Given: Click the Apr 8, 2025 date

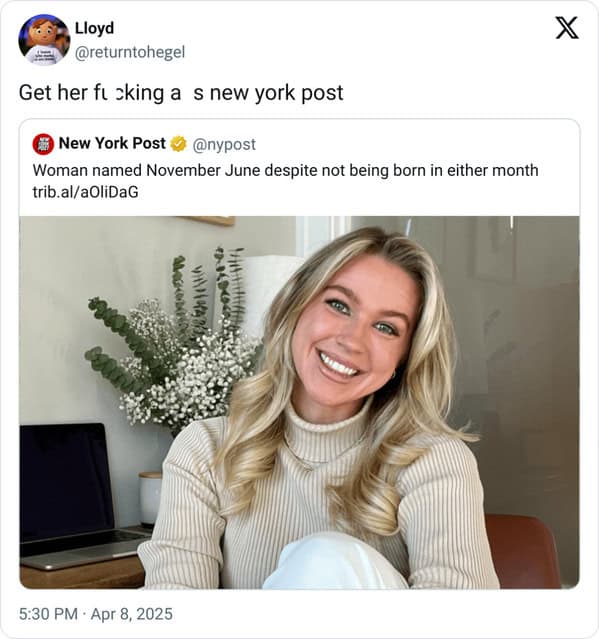Looking at the screenshot, I should click(x=132, y=614).
